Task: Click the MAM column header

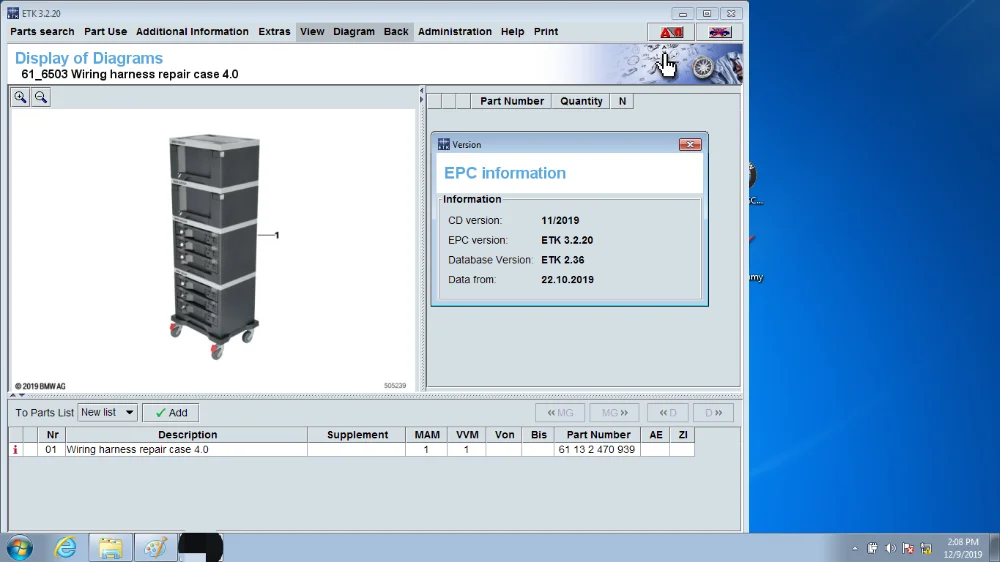Action: pyautogui.click(x=427, y=434)
